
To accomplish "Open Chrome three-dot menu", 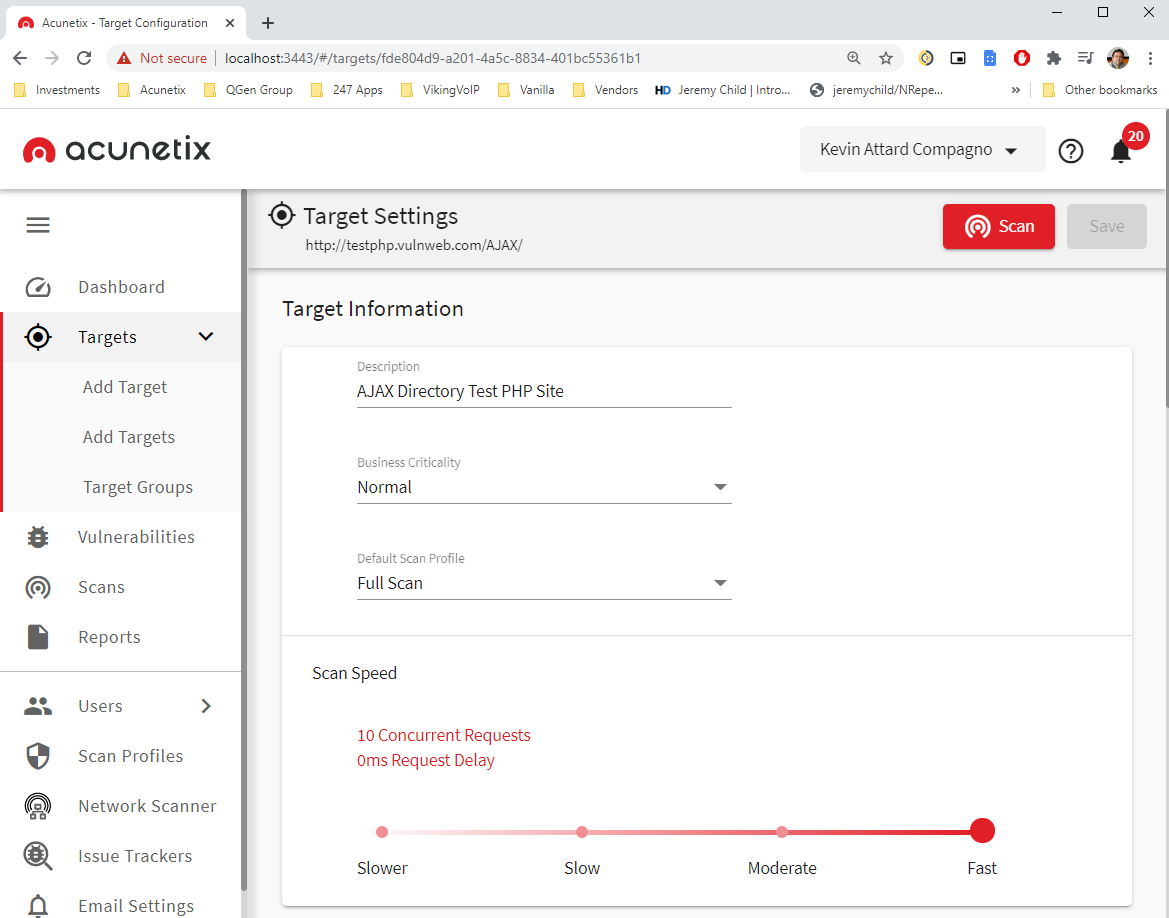I will pyautogui.click(x=1150, y=58).
